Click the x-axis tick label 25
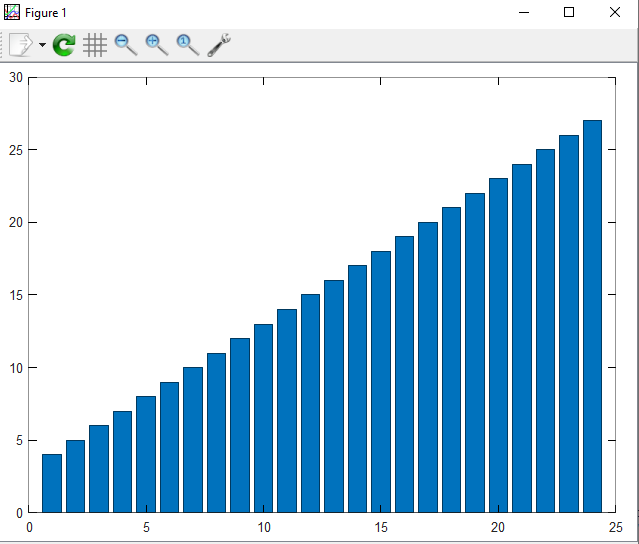Image resolution: width=639 pixels, height=544 pixels. 615,527
